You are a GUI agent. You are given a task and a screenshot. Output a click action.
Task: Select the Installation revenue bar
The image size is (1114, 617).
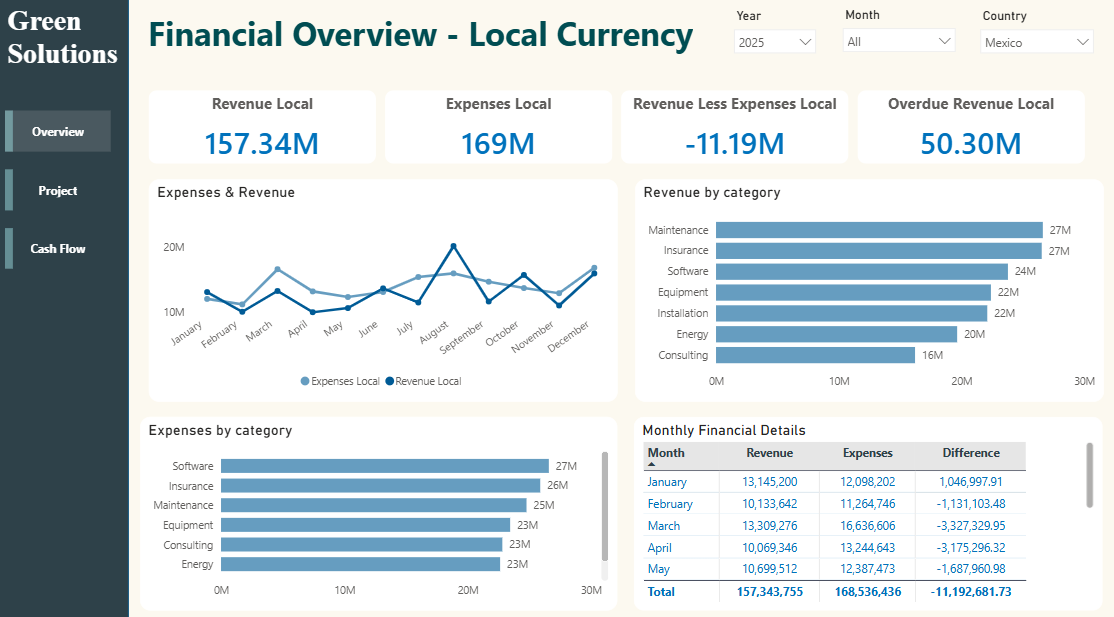point(852,313)
